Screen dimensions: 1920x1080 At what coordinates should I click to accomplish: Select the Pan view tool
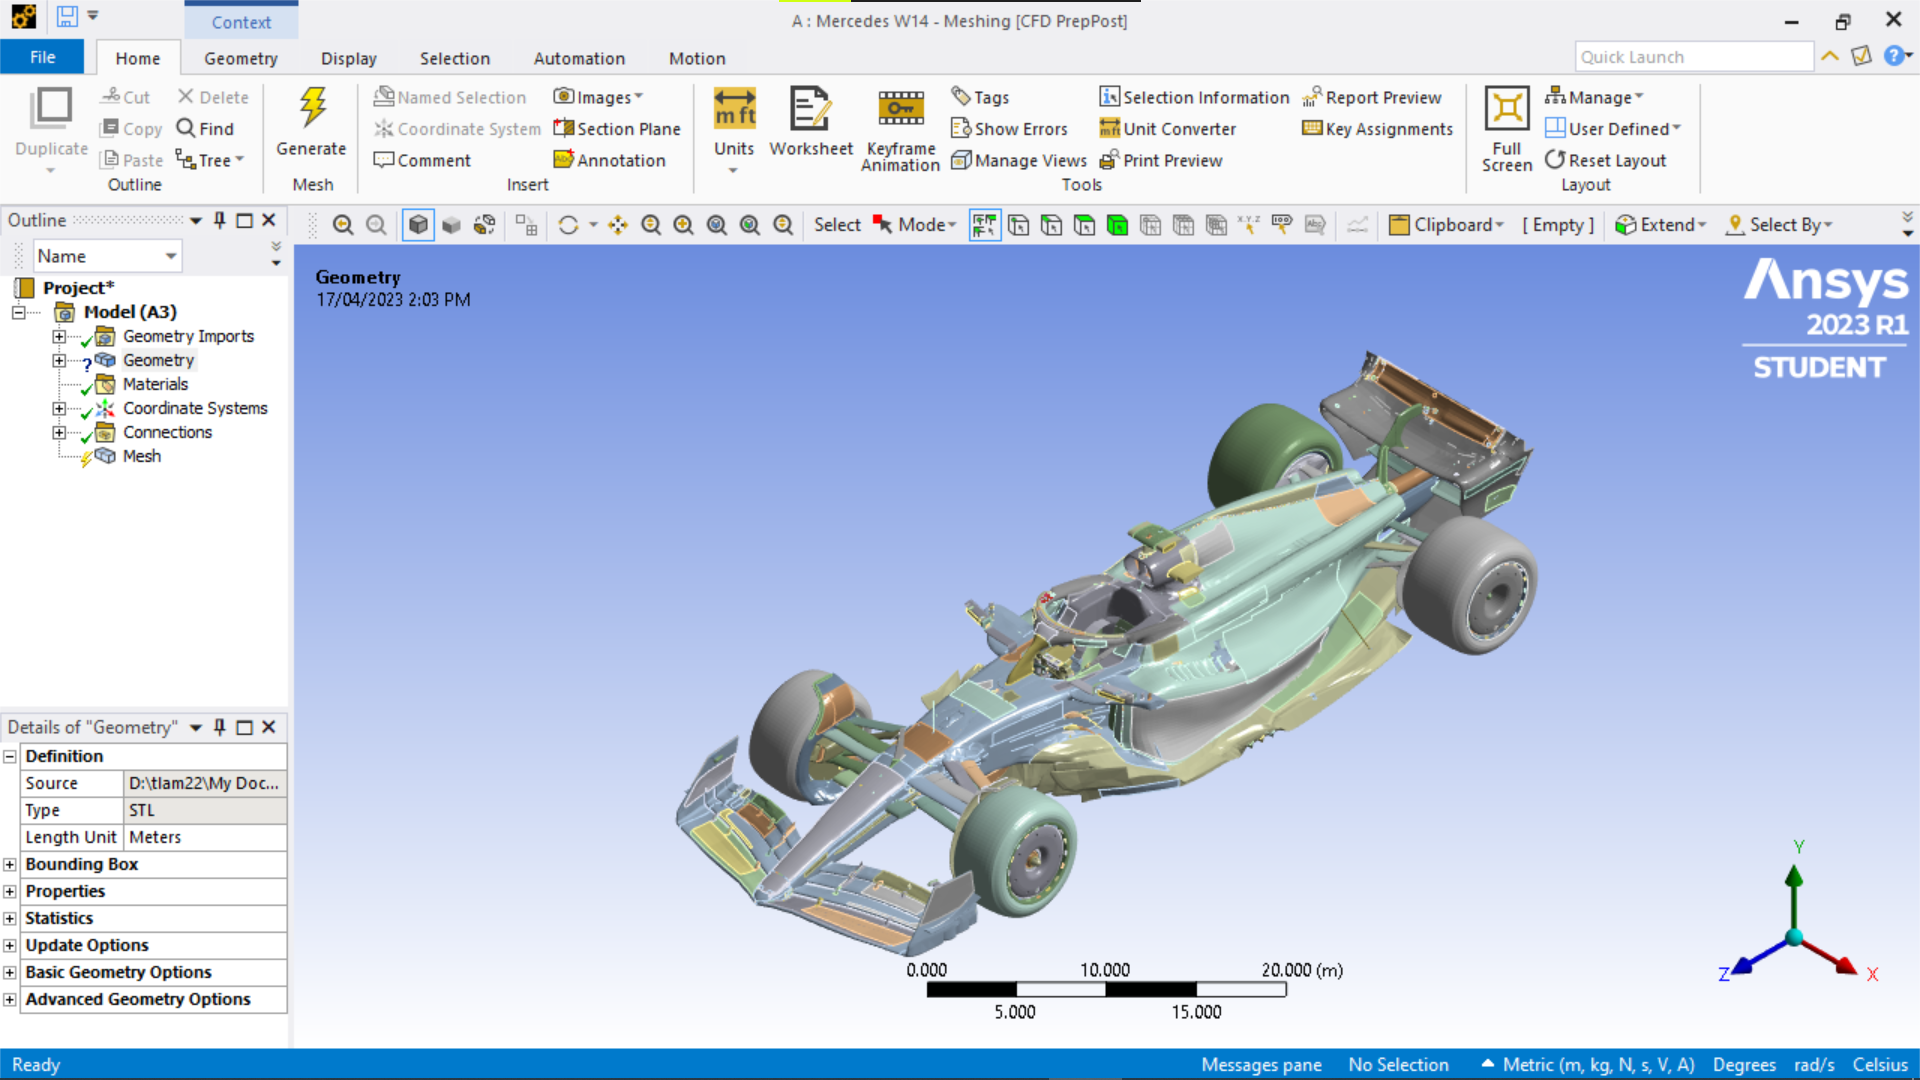pos(618,225)
